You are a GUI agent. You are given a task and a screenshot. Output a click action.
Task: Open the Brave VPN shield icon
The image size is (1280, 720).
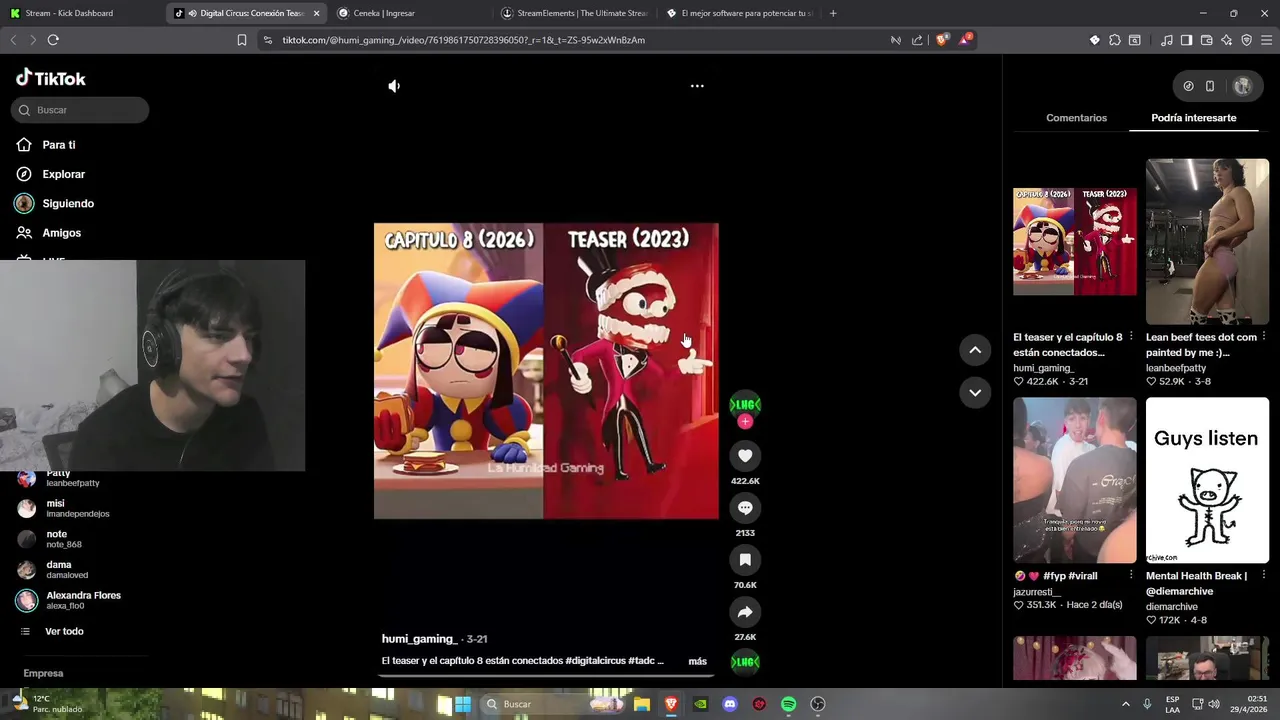(1246, 40)
